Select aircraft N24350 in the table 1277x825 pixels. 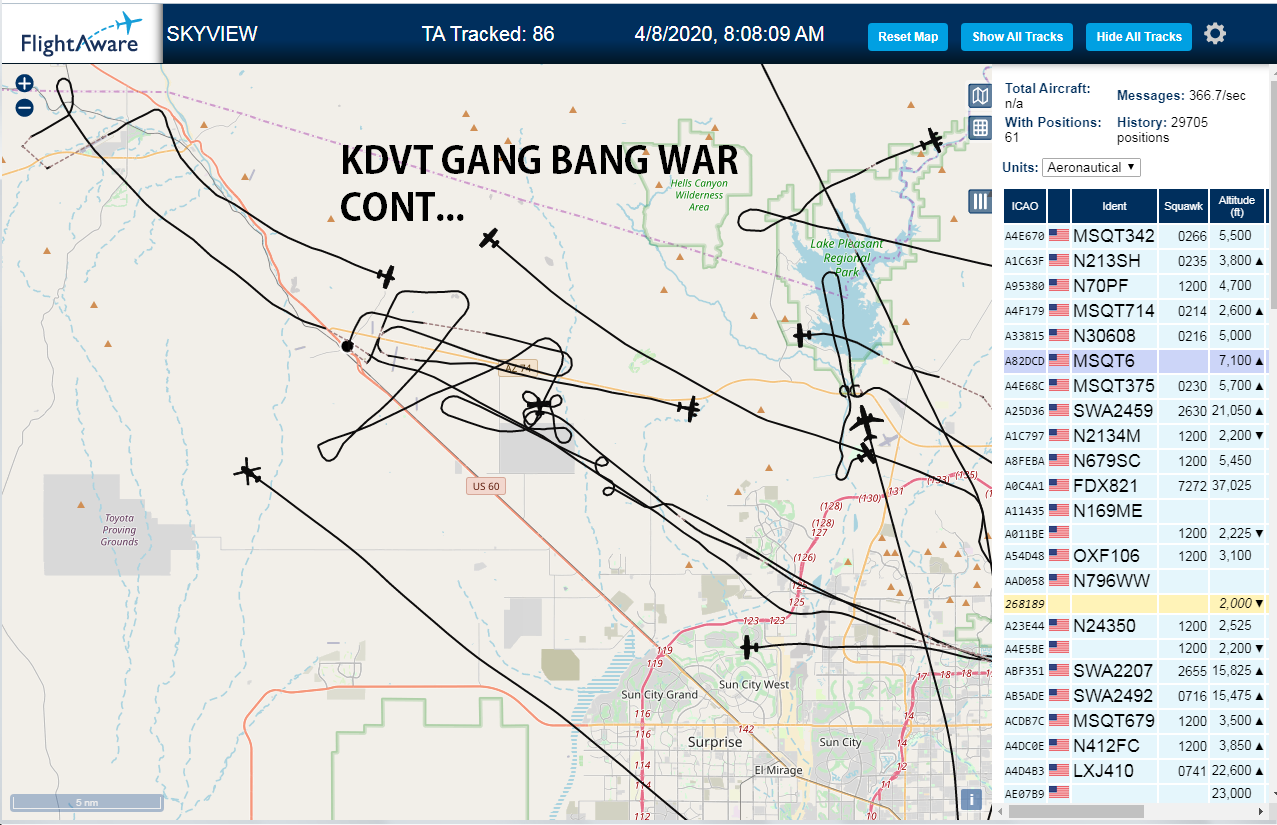point(1136,626)
